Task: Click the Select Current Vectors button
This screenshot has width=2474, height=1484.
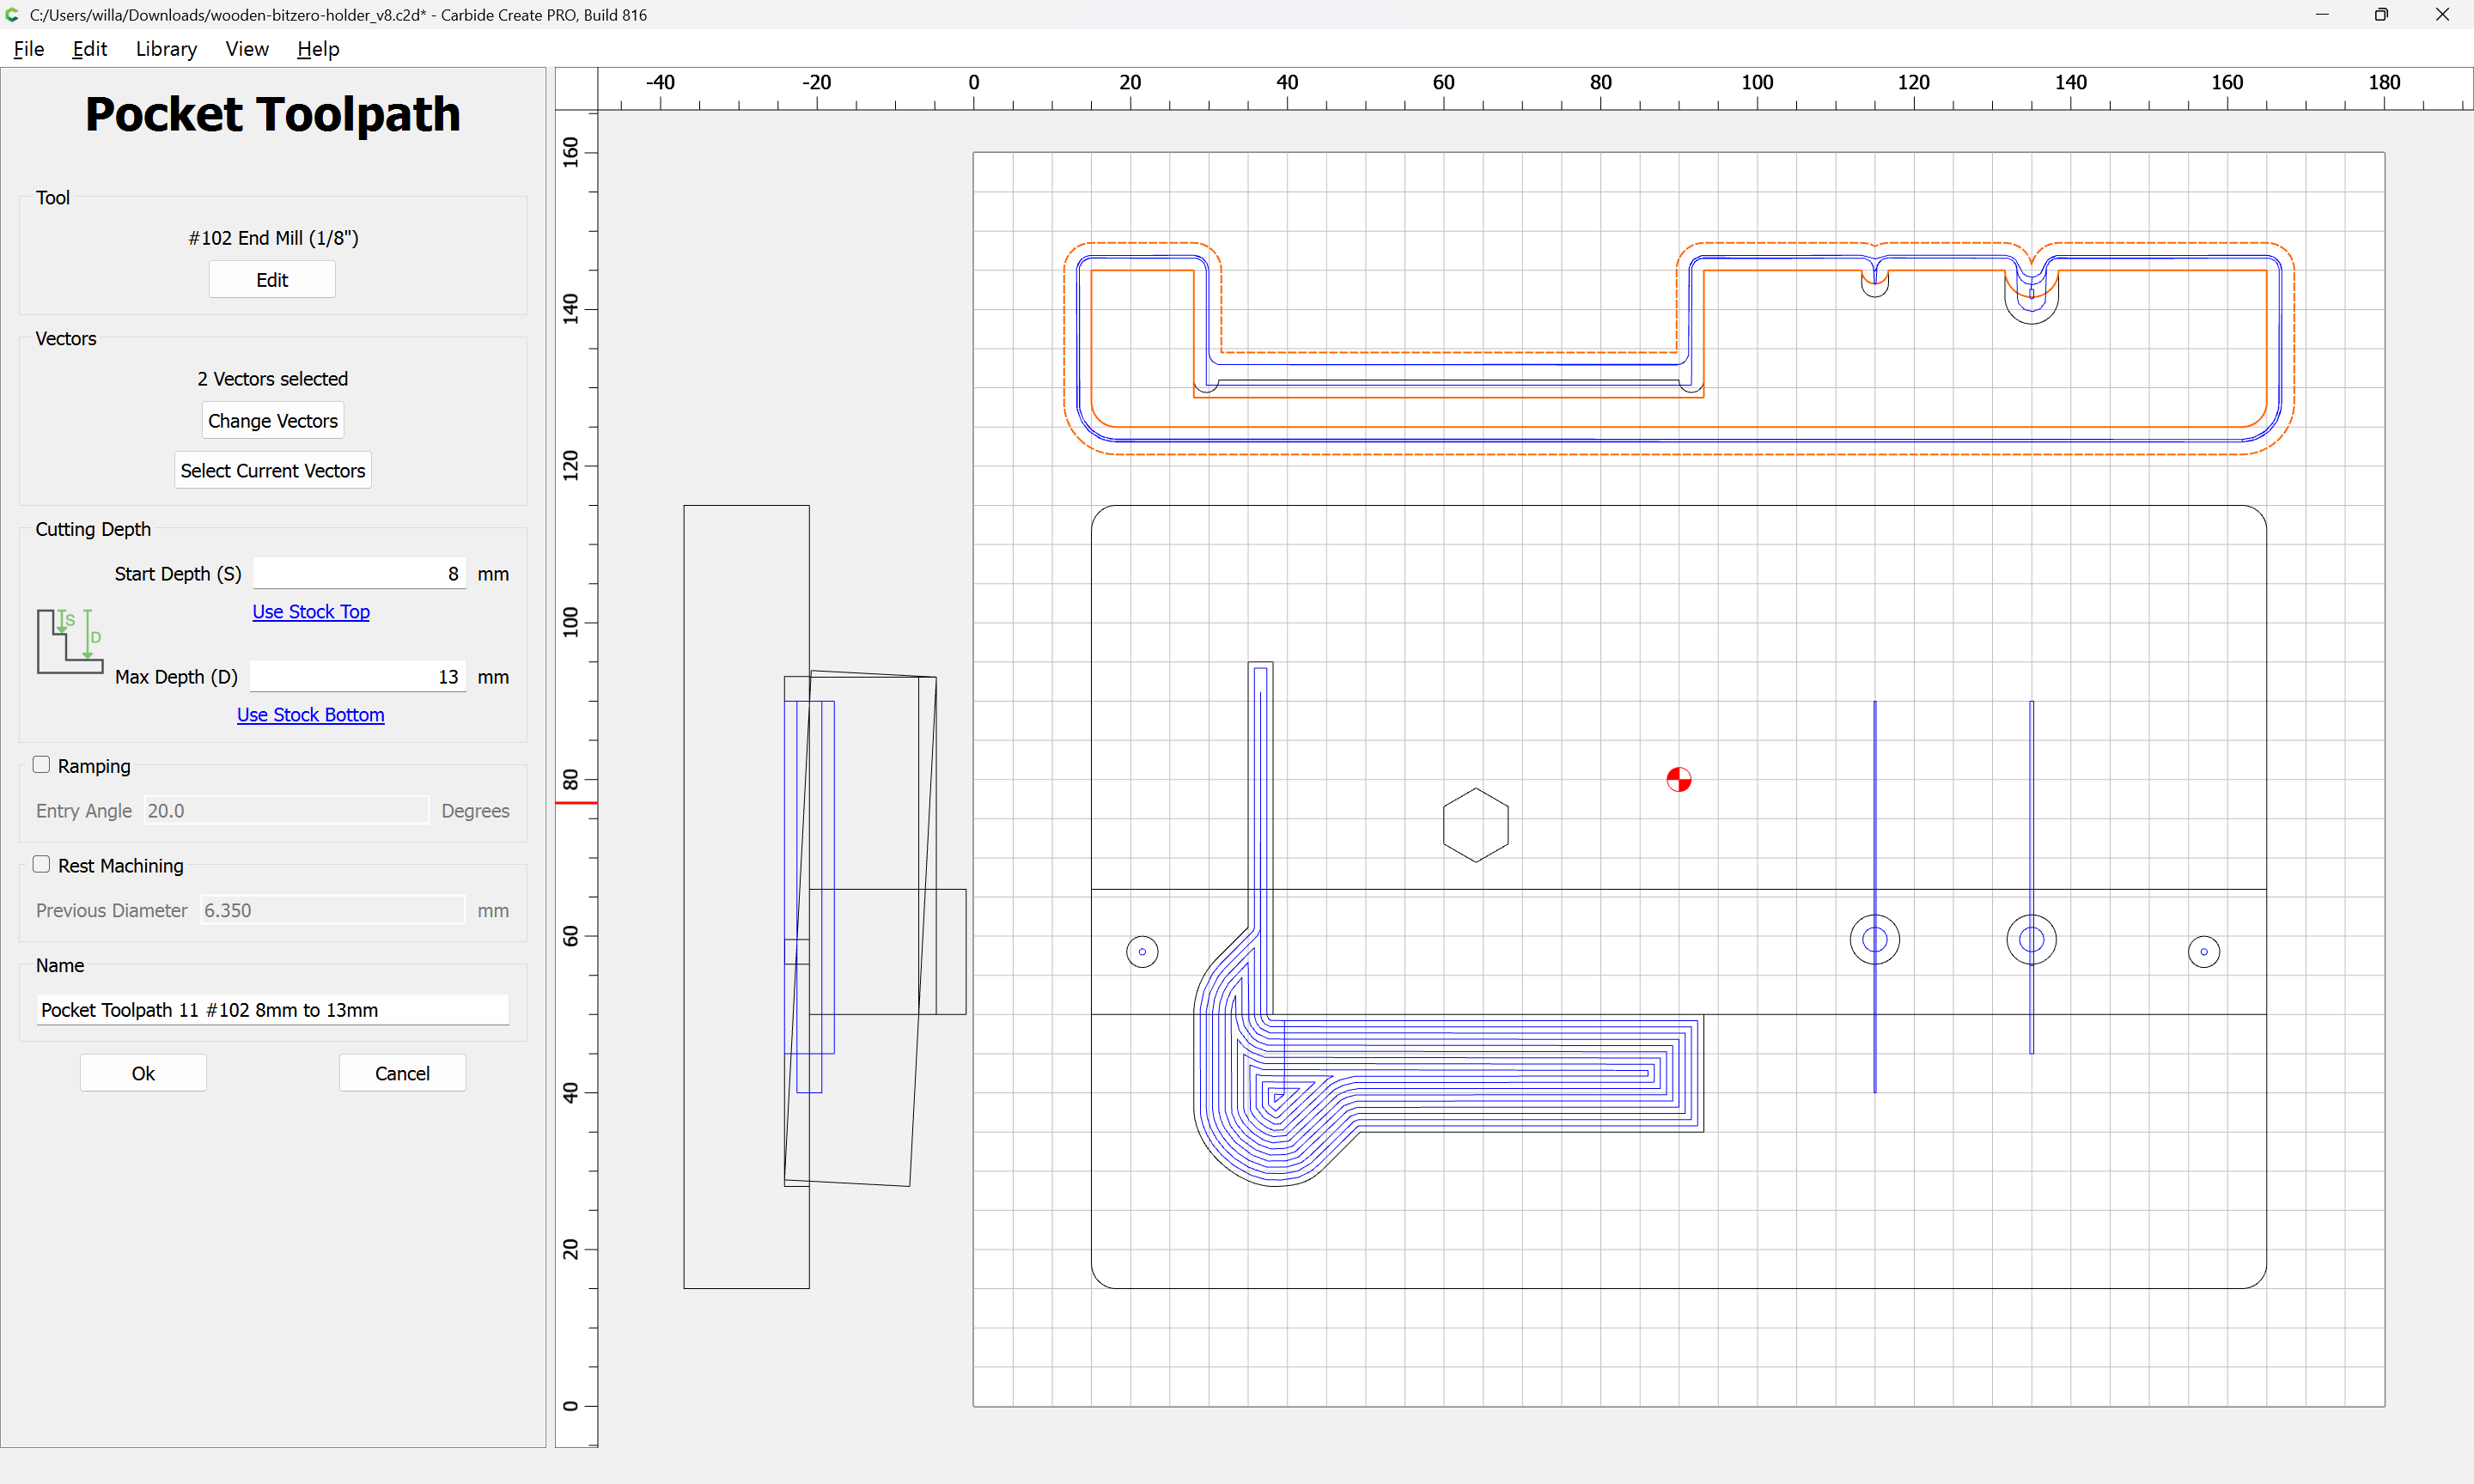Action: coord(272,470)
